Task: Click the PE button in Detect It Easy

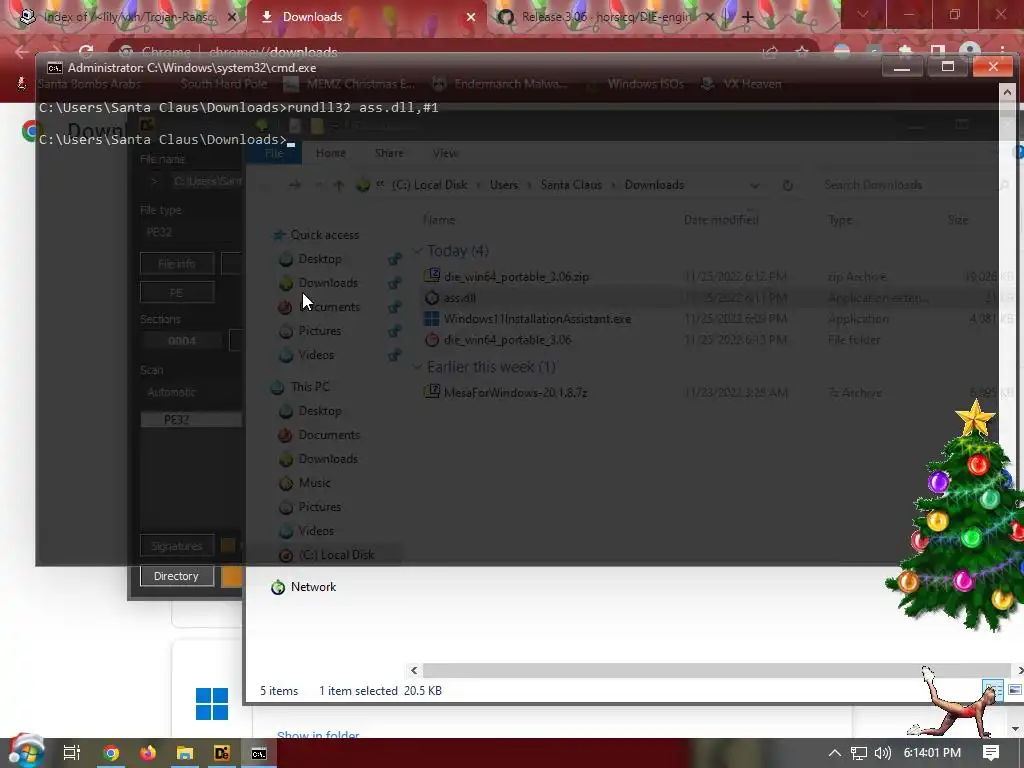Action: pos(176,293)
